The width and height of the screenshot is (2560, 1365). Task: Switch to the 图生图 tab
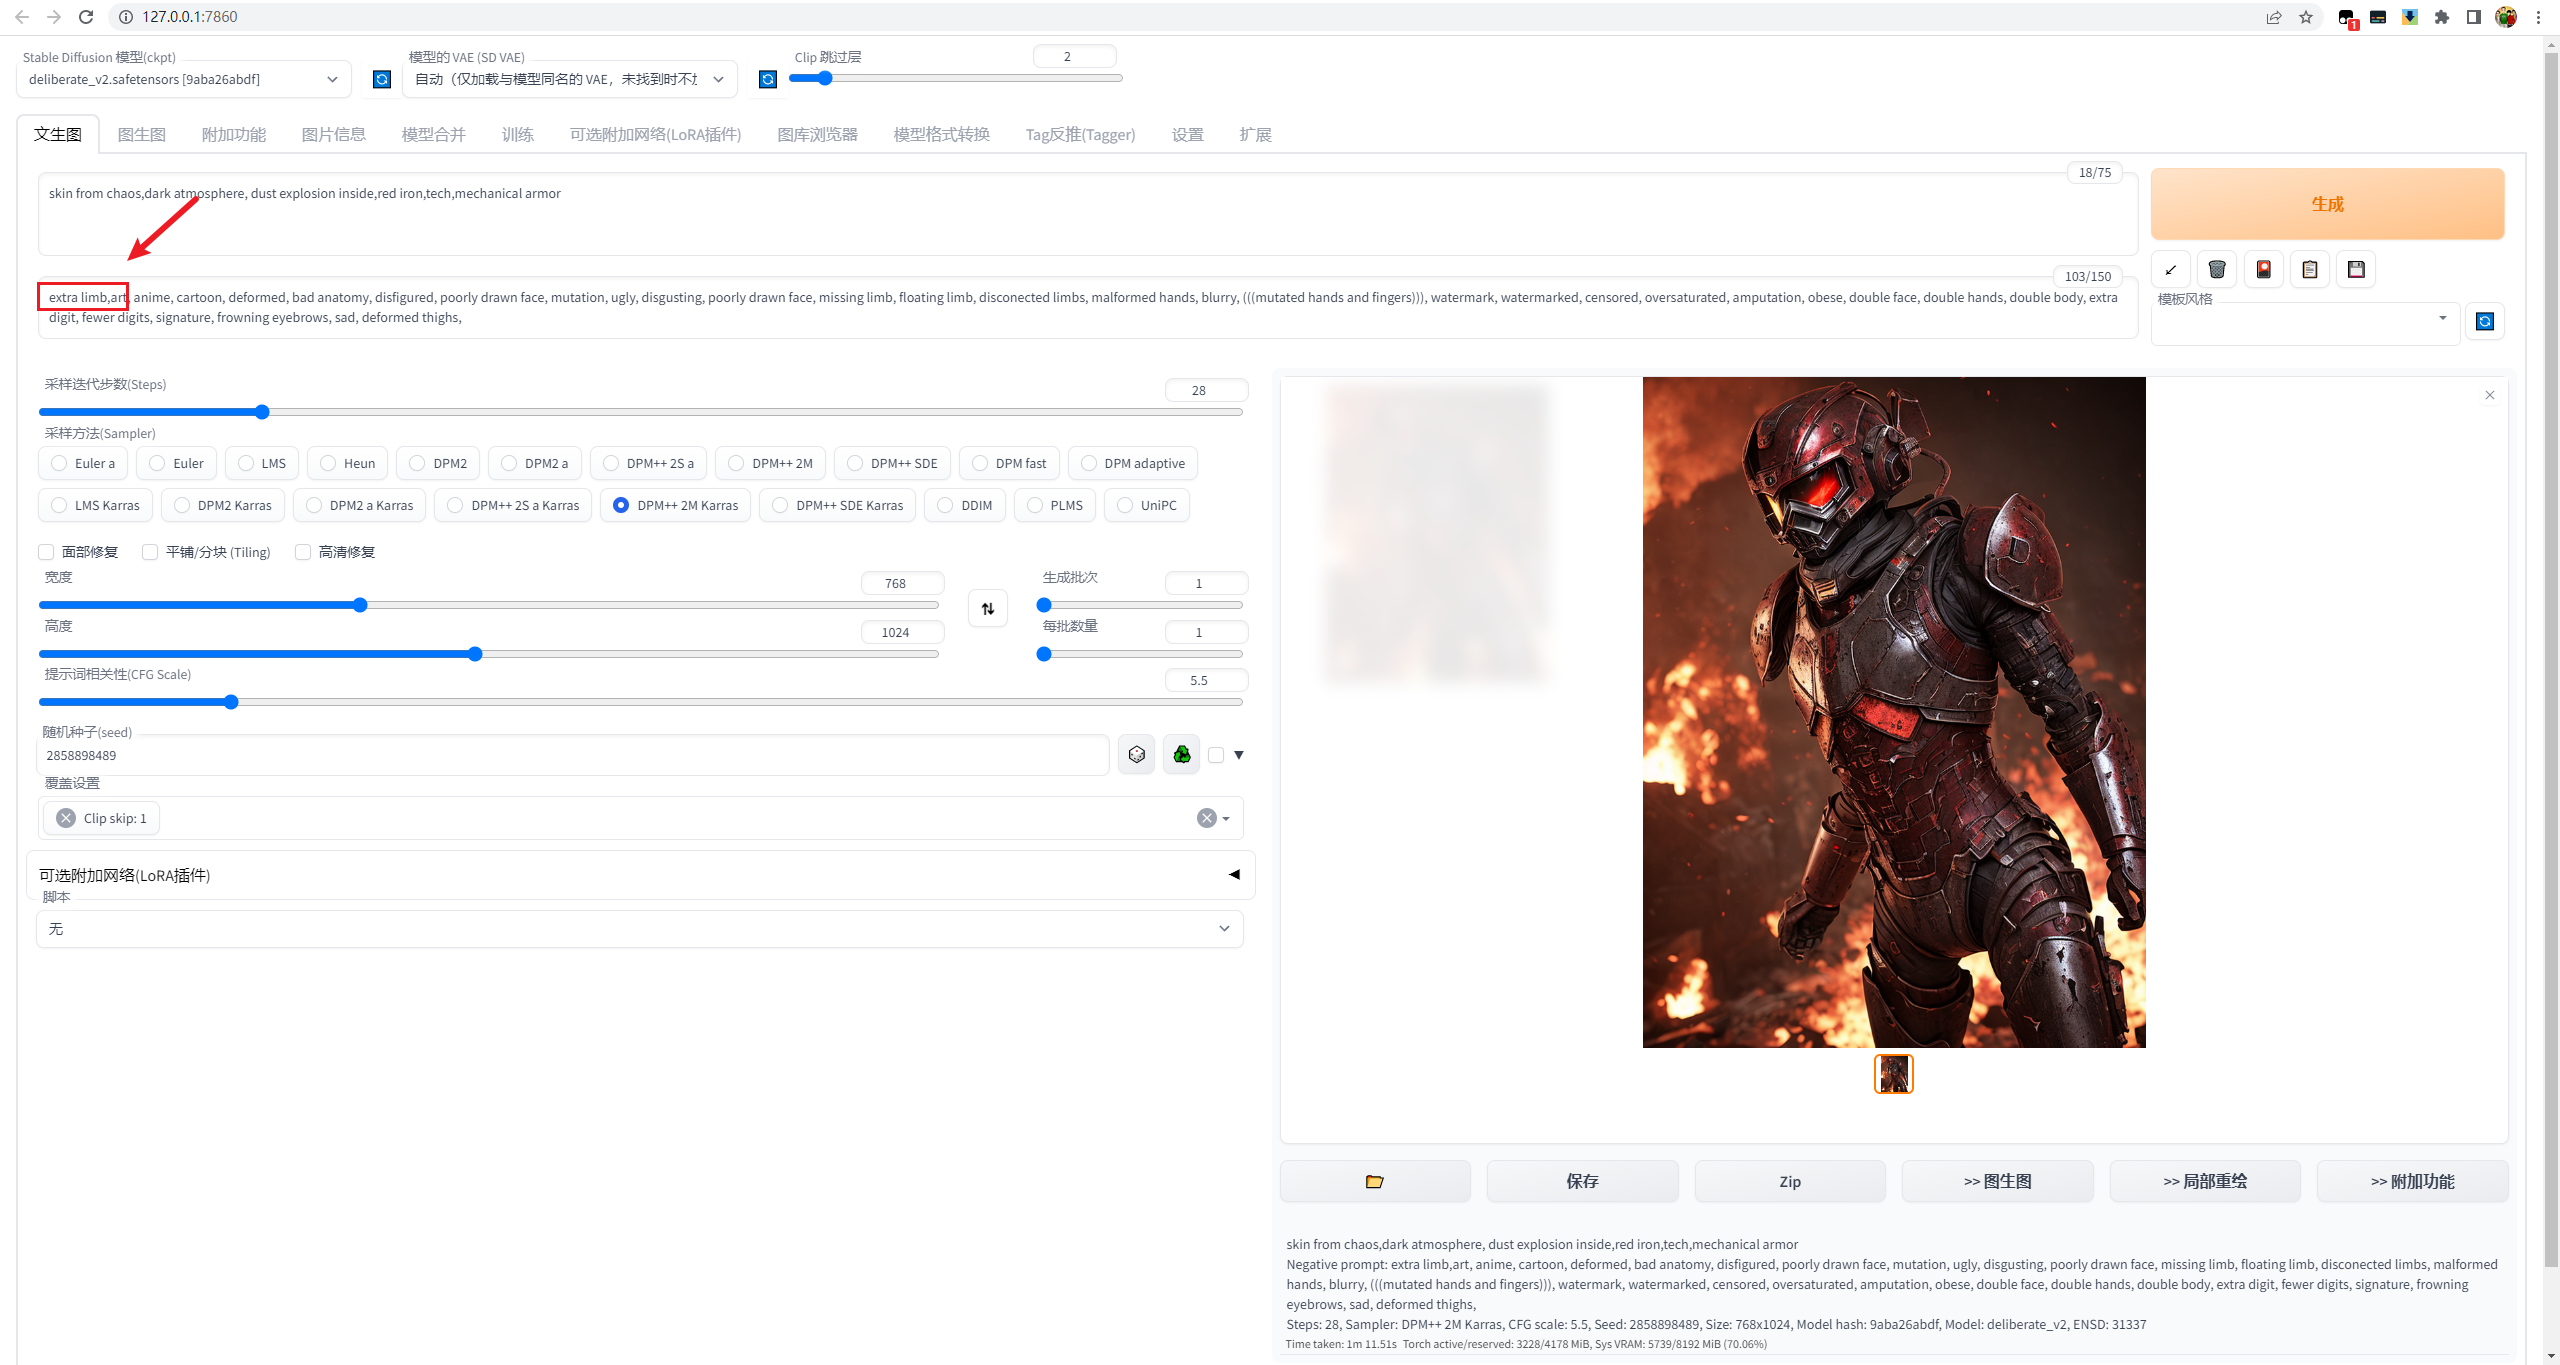[141, 134]
